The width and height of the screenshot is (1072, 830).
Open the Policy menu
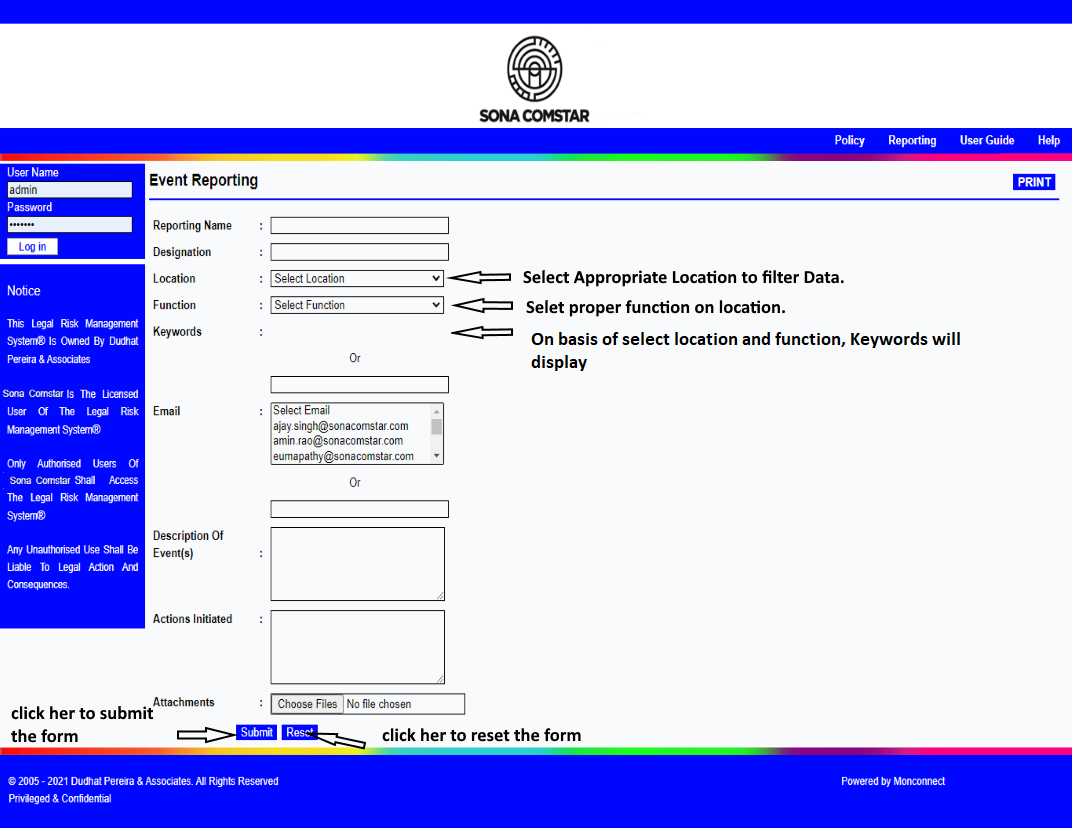pyautogui.click(x=849, y=141)
